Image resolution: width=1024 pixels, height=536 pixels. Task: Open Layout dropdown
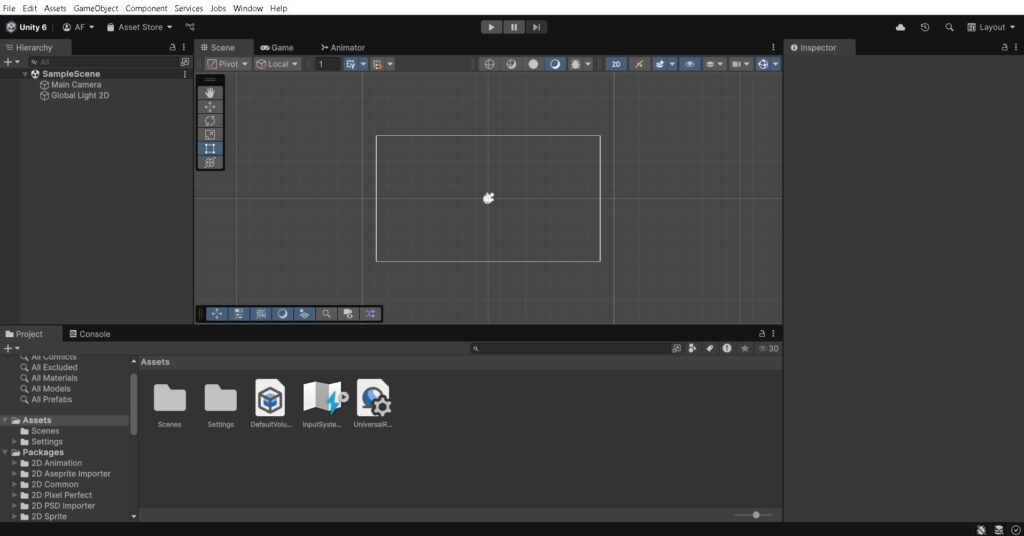(x=991, y=27)
